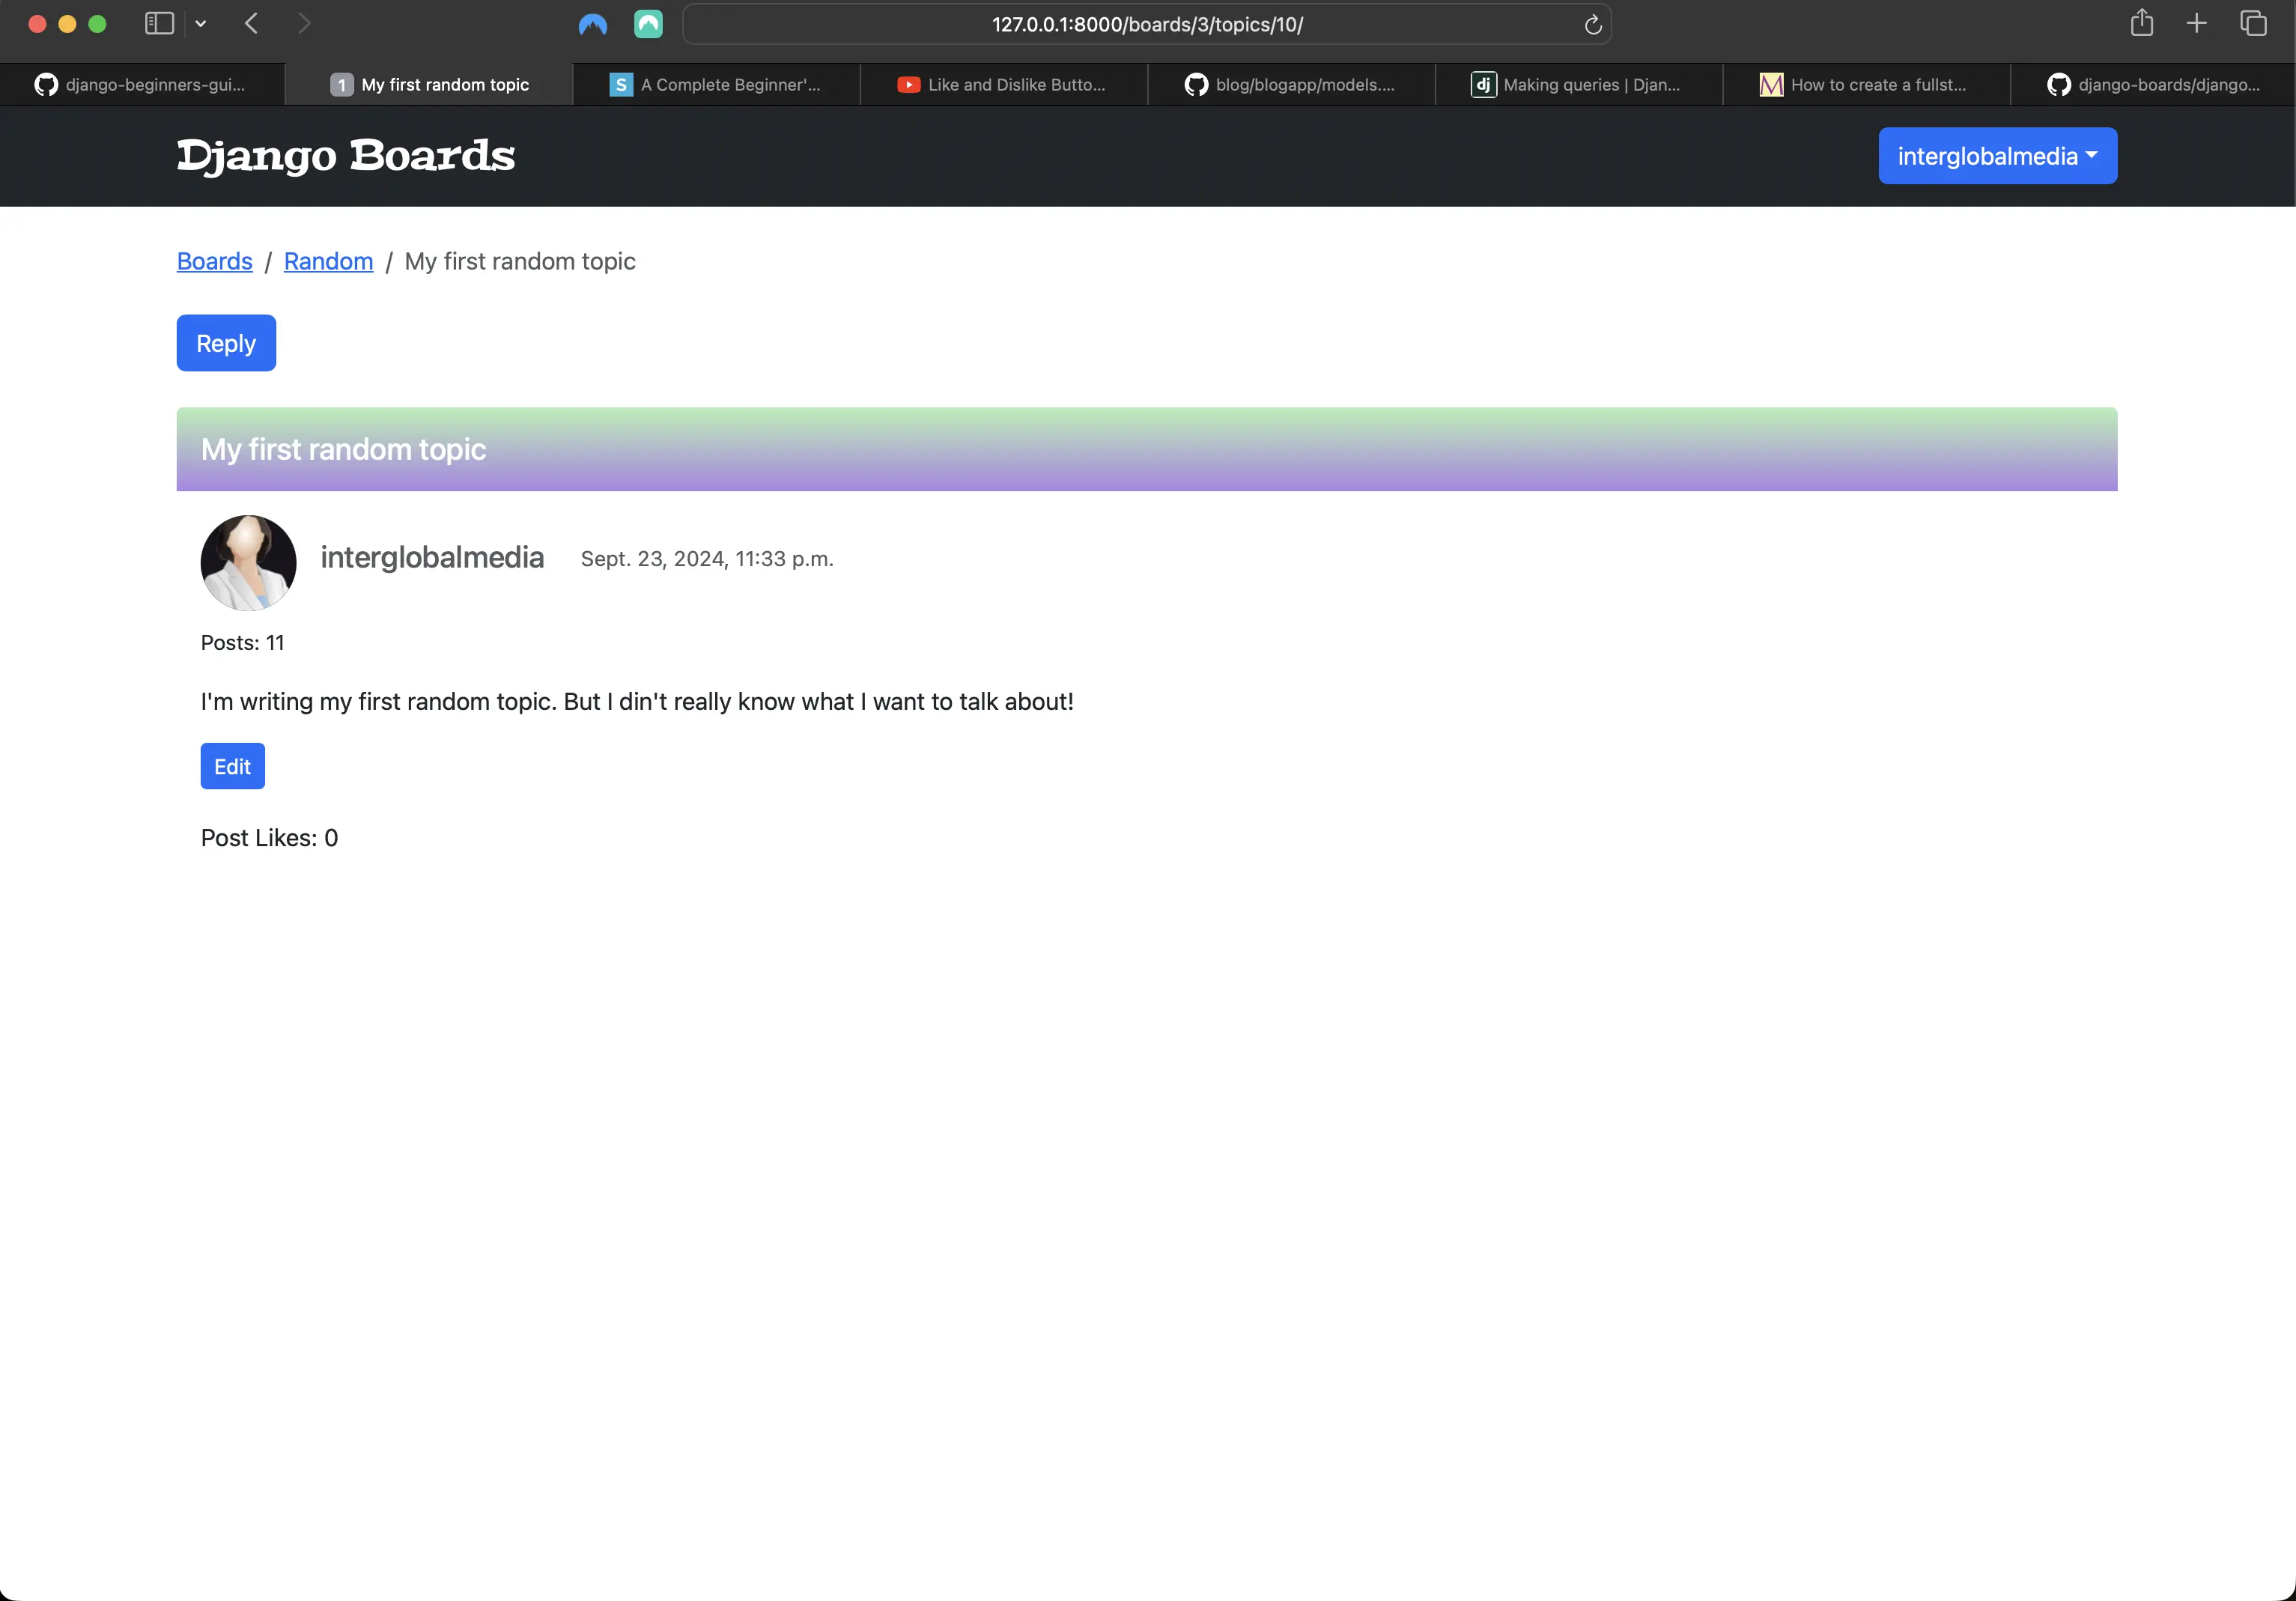Viewport: 2296px width, 1601px height.
Task: Open the blue NordVPN extension icon
Action: (x=593, y=24)
